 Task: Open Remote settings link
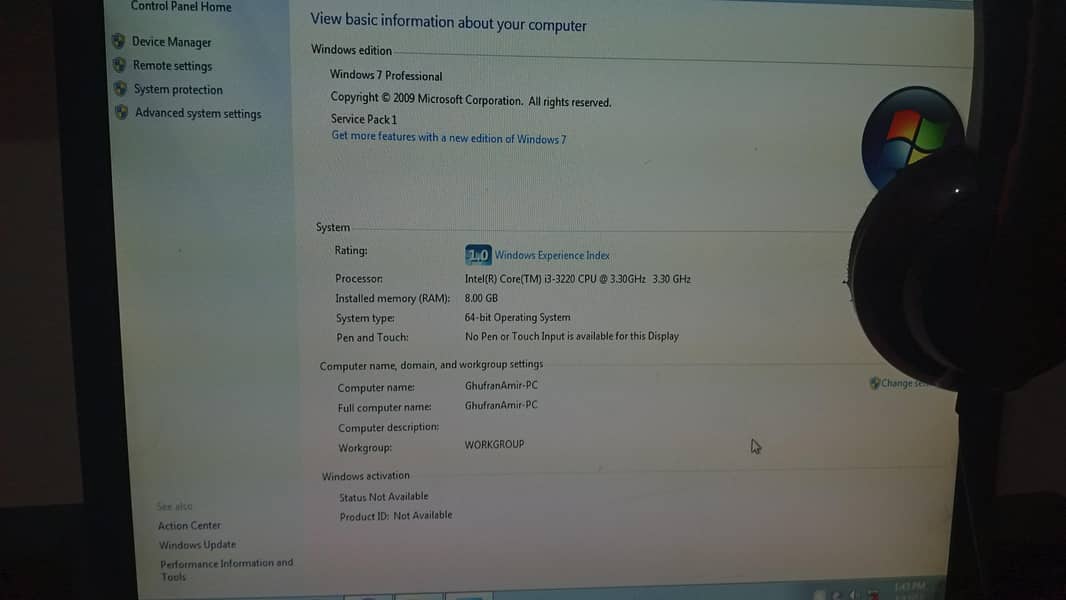[172, 66]
